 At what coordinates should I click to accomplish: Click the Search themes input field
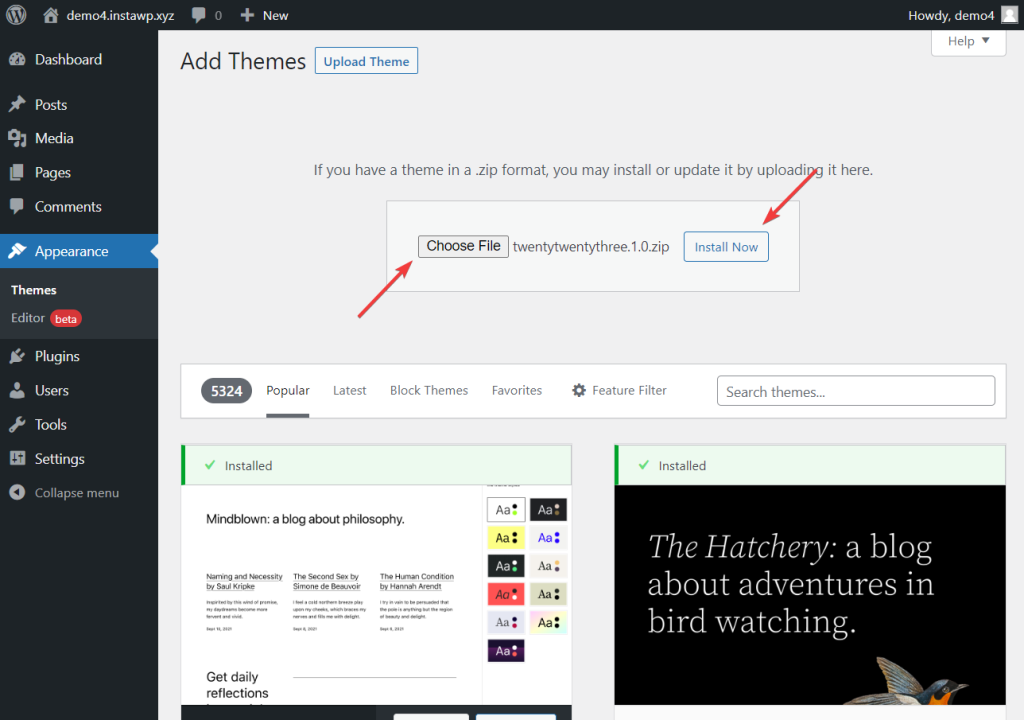coord(856,391)
